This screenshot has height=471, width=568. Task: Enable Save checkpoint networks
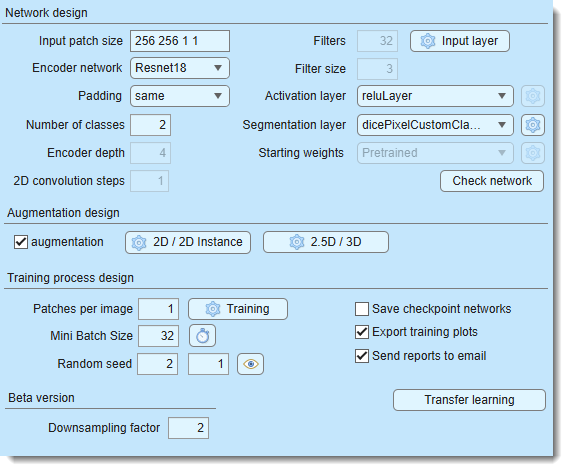pyautogui.click(x=362, y=309)
